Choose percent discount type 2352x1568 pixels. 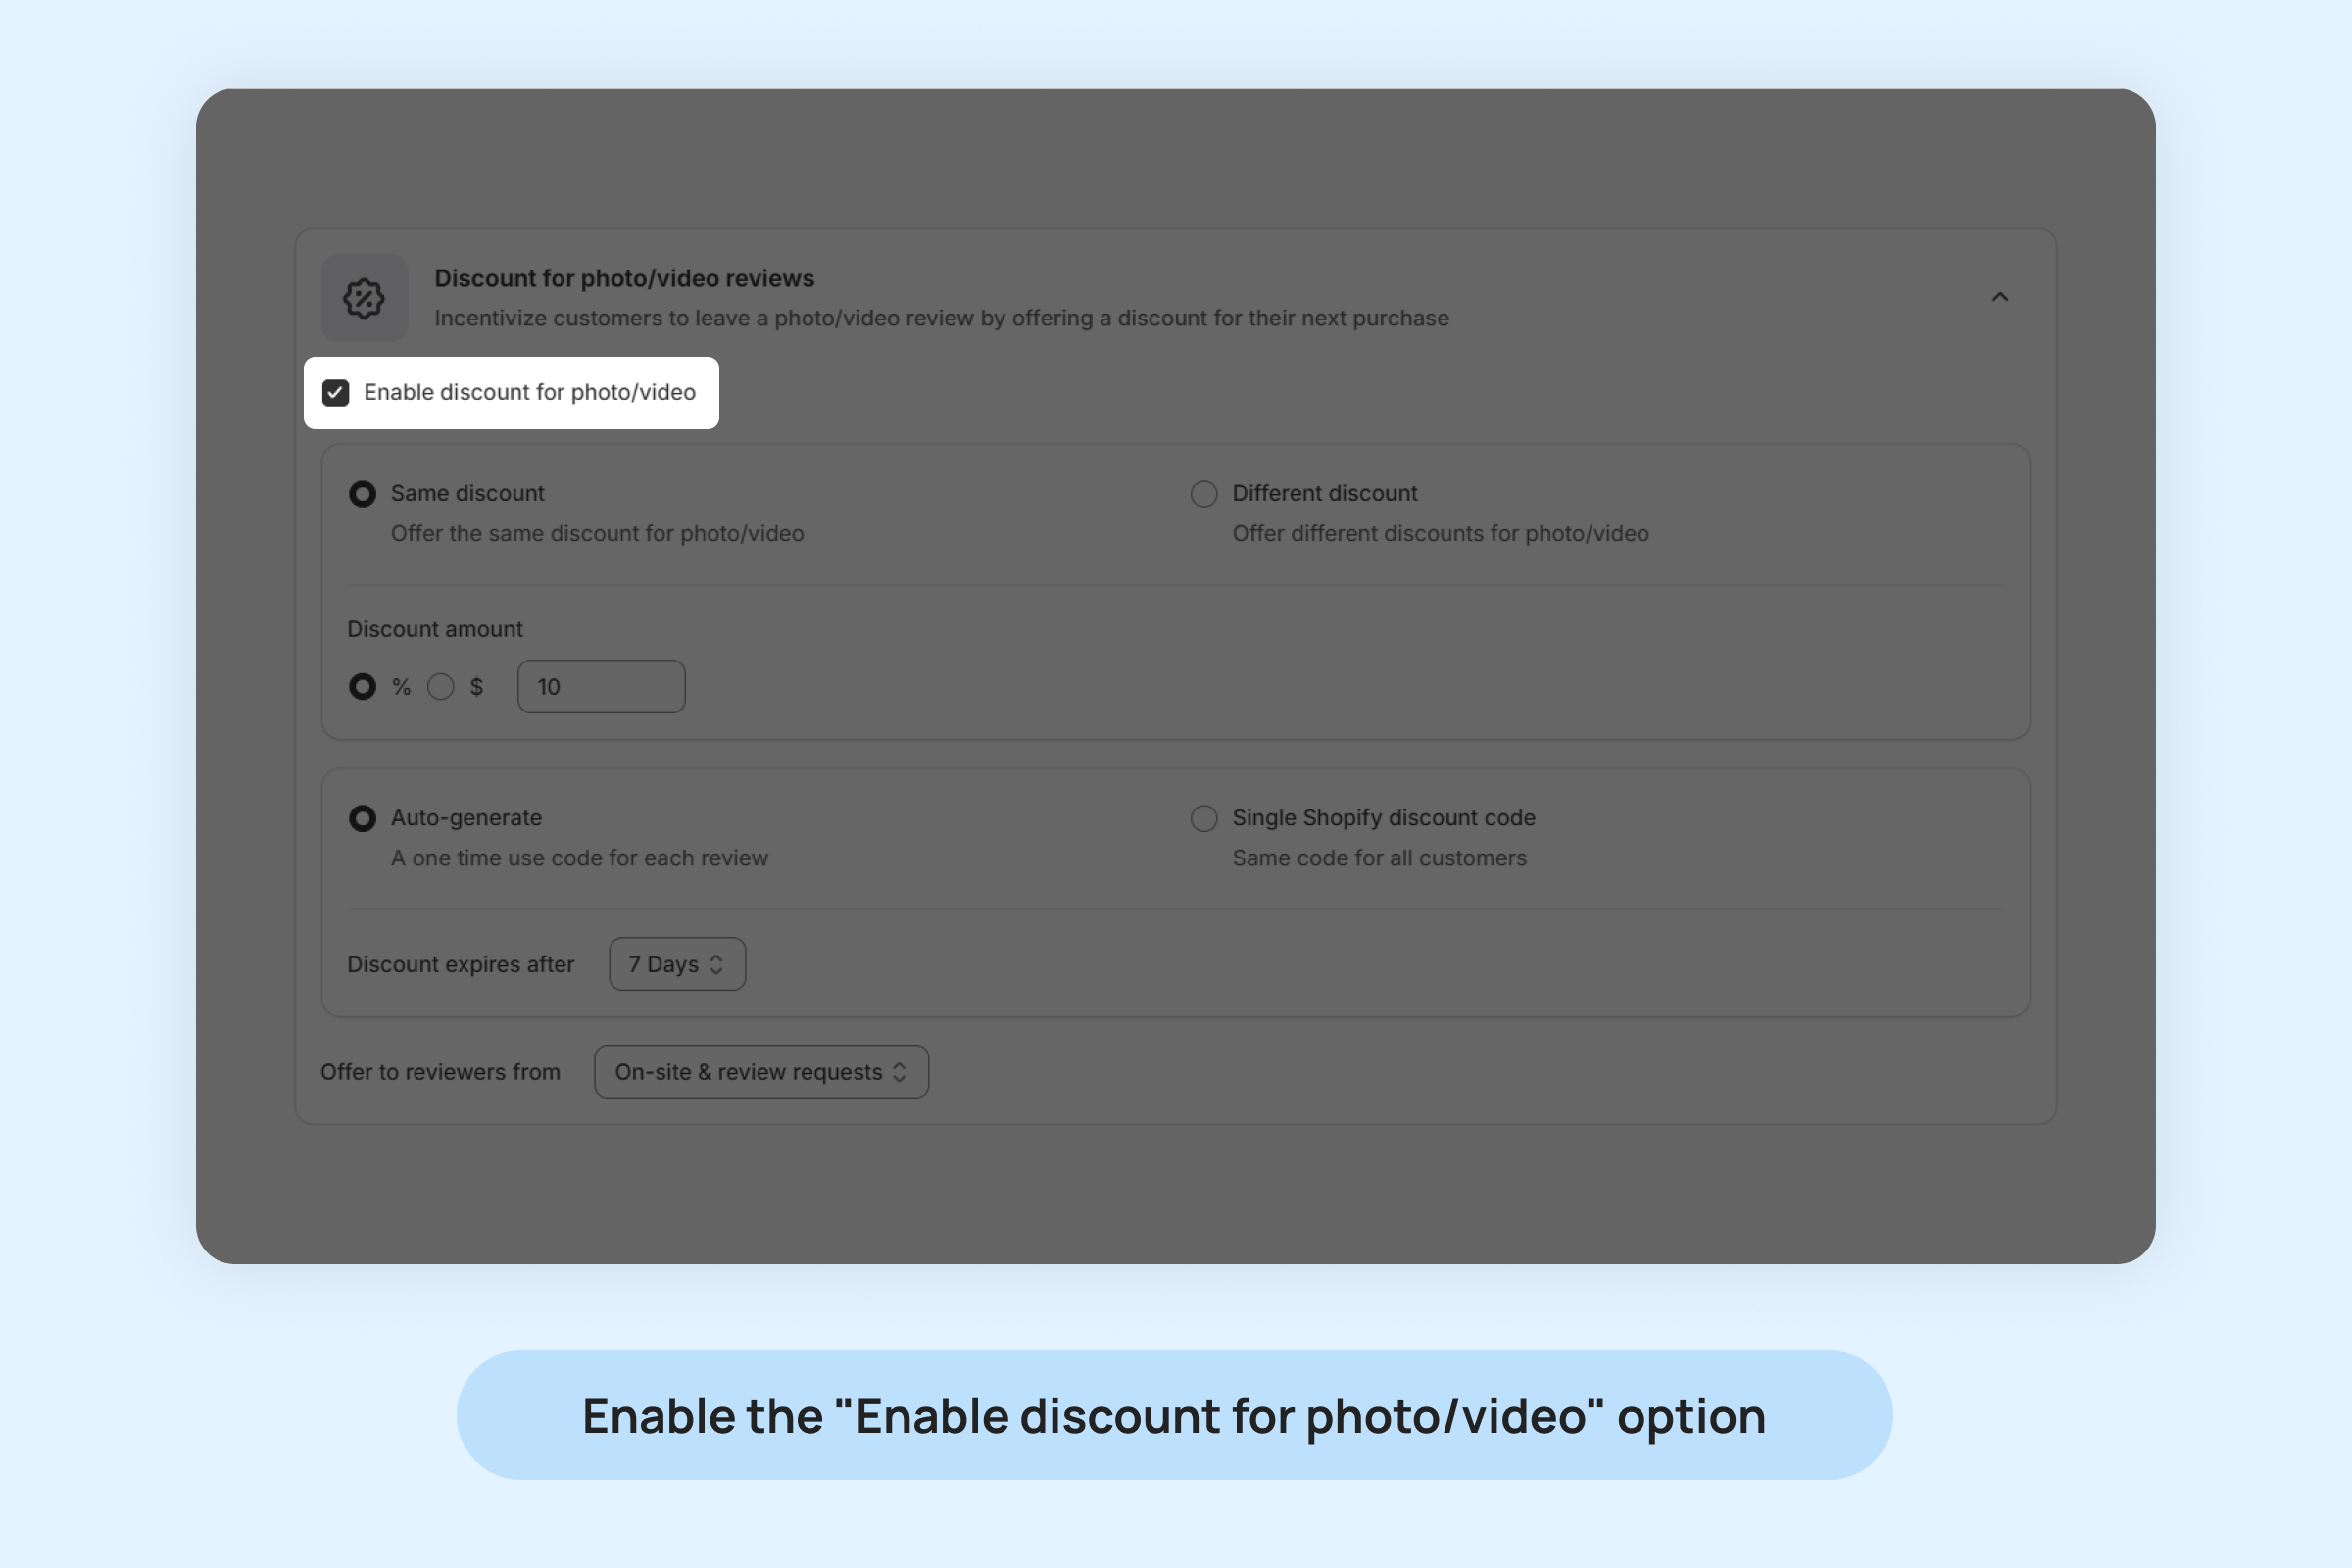[x=362, y=687]
